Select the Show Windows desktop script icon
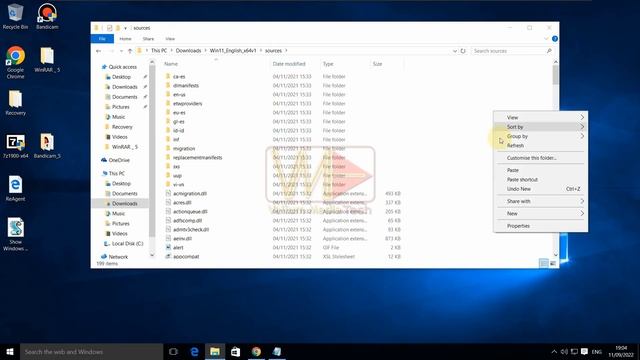Screen dimensions: 640x360 [x=16, y=234]
